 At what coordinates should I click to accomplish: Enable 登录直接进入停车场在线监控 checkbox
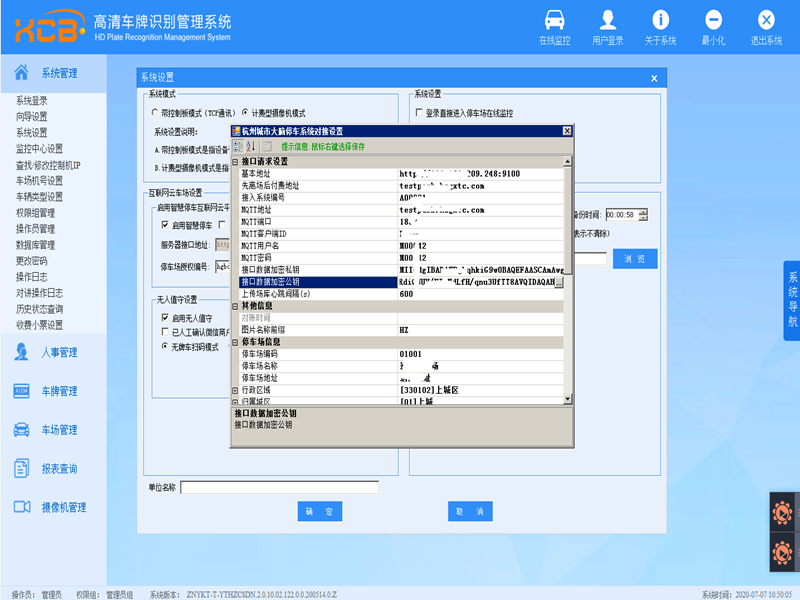pyautogui.click(x=419, y=113)
